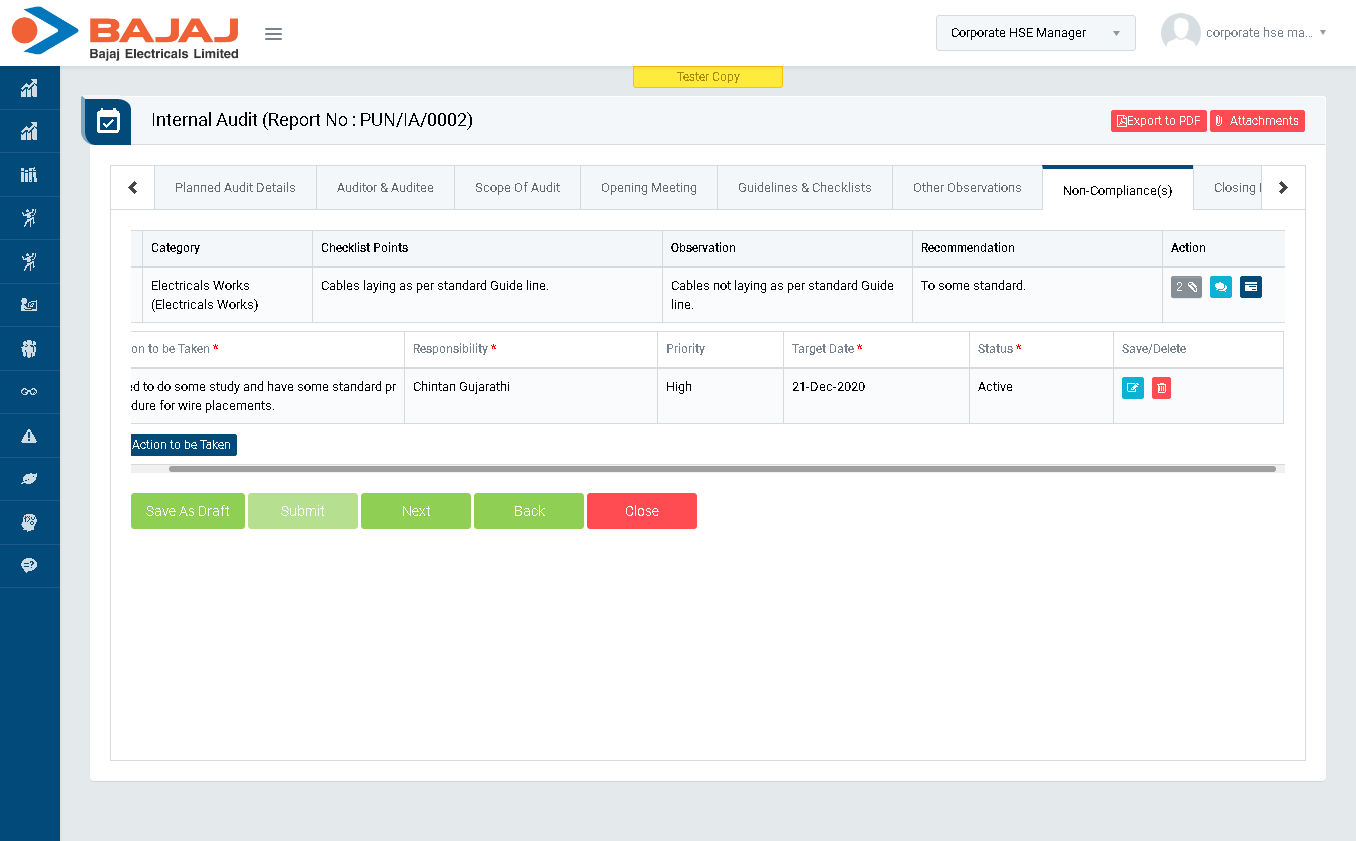Expand the corporate hse user profile menu

tap(1244, 33)
